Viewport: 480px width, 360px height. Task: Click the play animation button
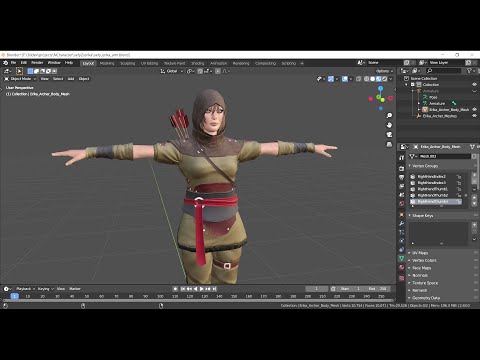202,289
